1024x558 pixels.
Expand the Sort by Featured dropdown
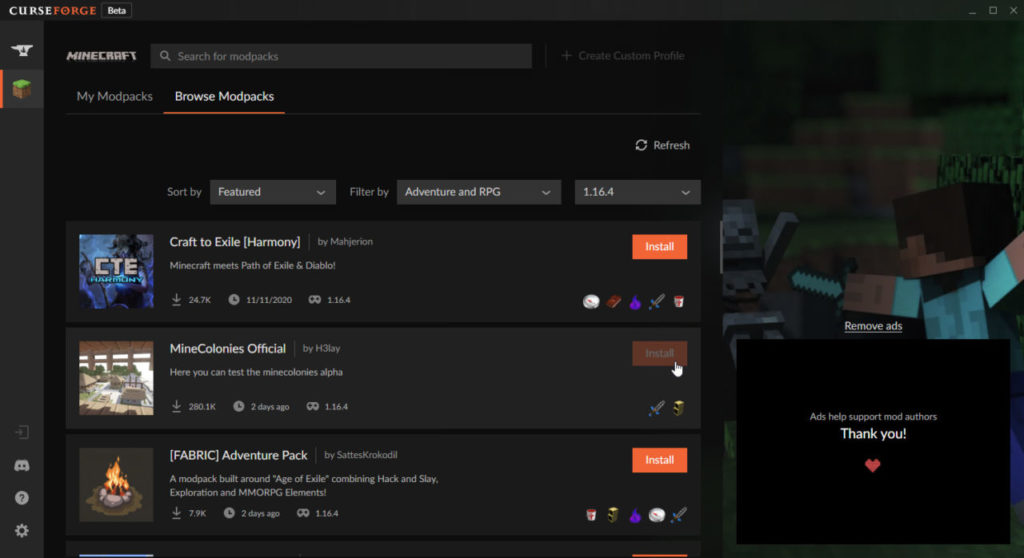272,192
